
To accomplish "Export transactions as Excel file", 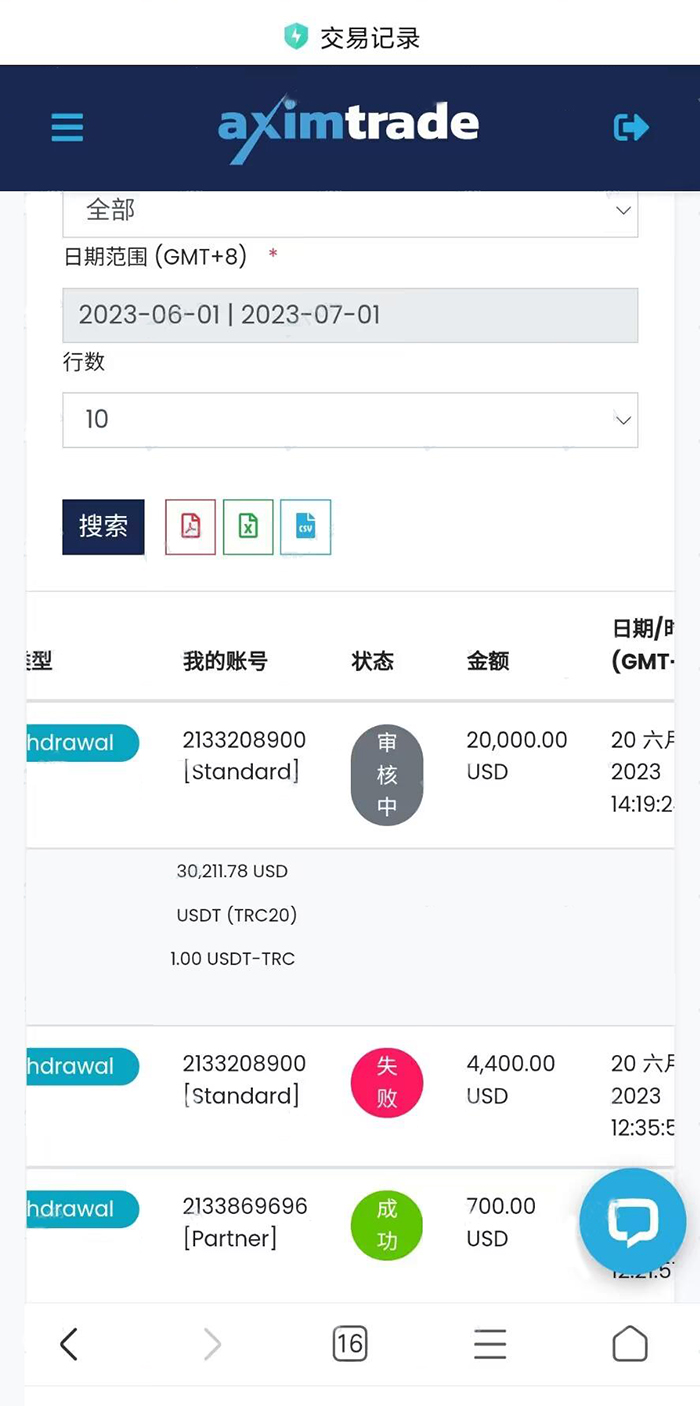I will 248,526.
